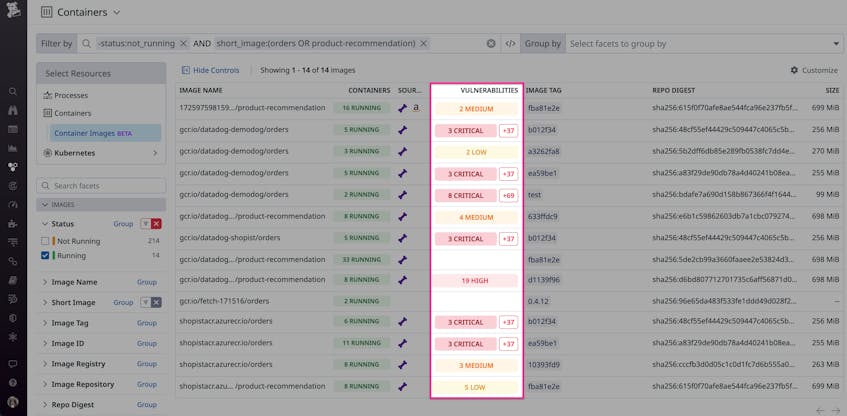This screenshot has height=416, width=847.
Task: Click the Amazon source icon for product-recommendation
Action: click(416, 108)
